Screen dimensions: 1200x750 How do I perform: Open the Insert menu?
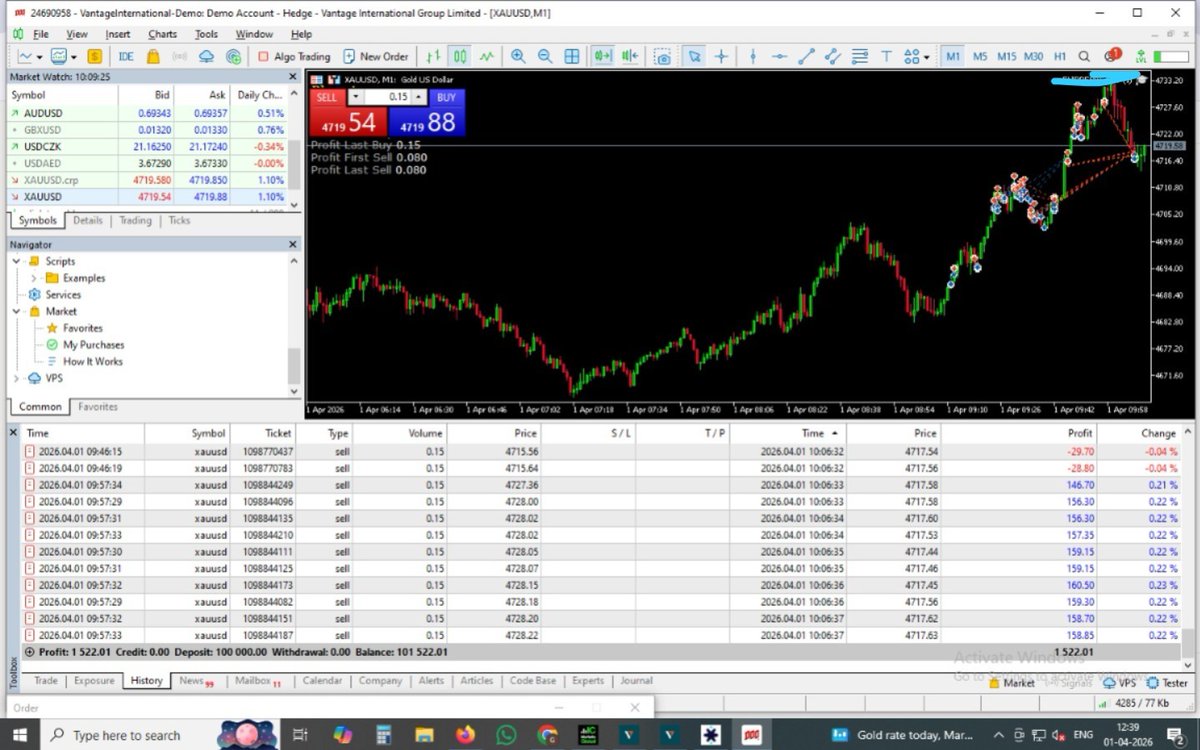118,34
